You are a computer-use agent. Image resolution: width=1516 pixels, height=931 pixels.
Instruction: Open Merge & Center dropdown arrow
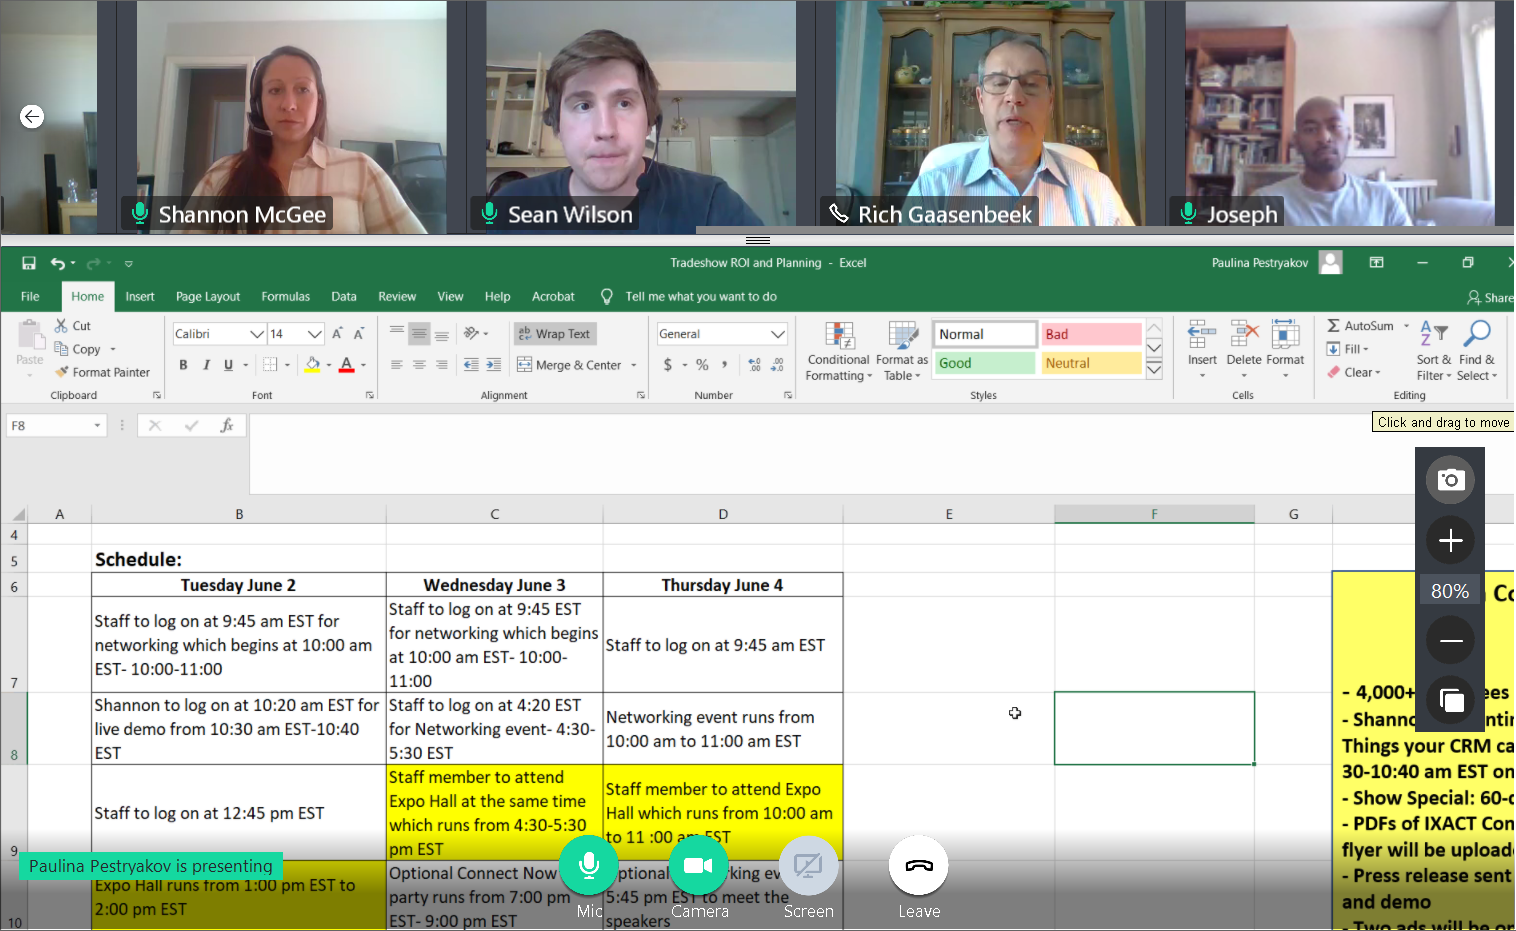pyautogui.click(x=634, y=365)
